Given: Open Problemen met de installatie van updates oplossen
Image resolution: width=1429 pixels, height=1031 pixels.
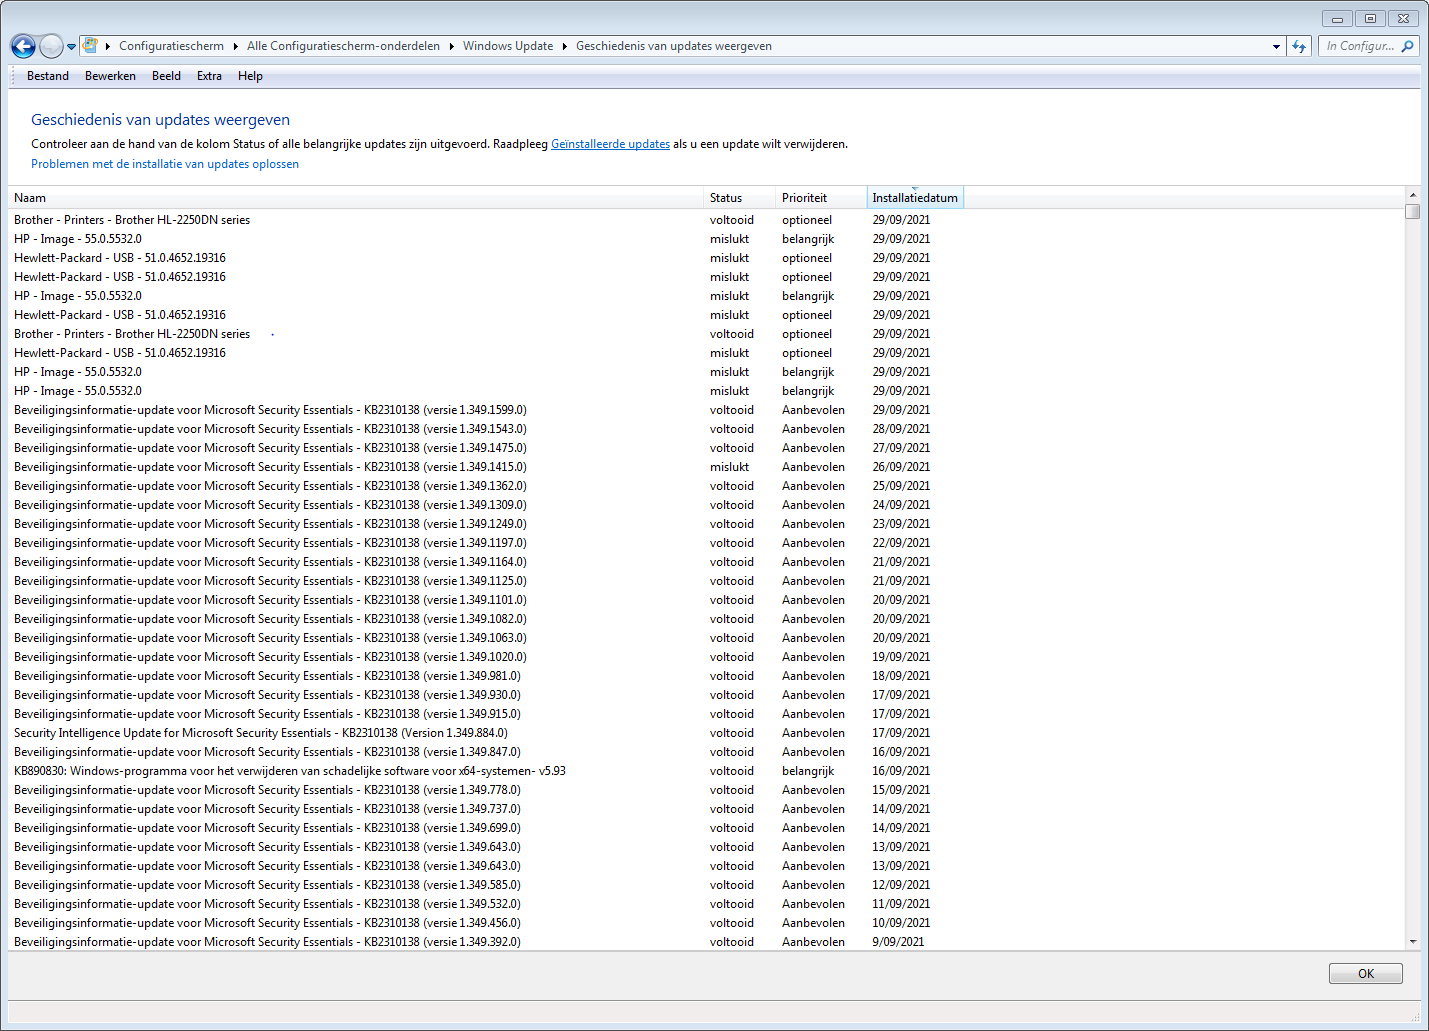Looking at the screenshot, I should 165,164.
